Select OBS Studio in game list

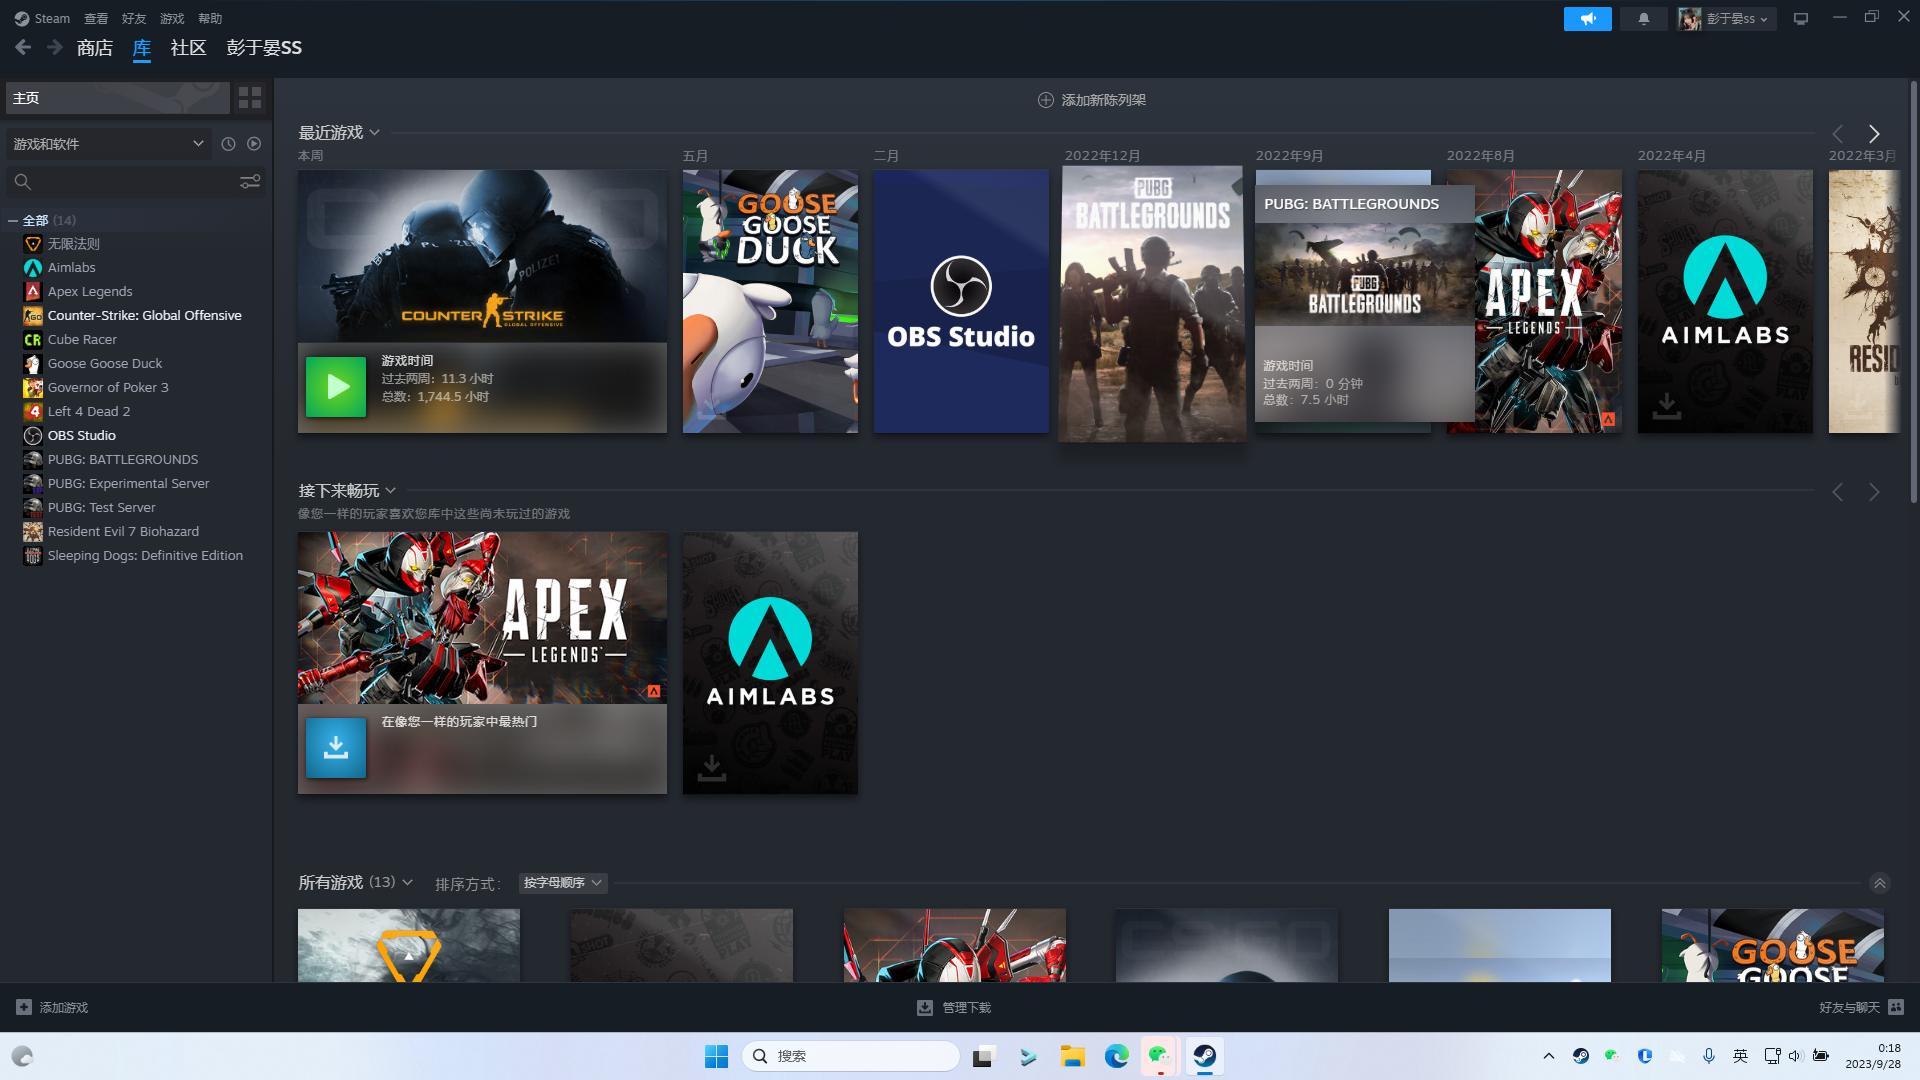82,435
